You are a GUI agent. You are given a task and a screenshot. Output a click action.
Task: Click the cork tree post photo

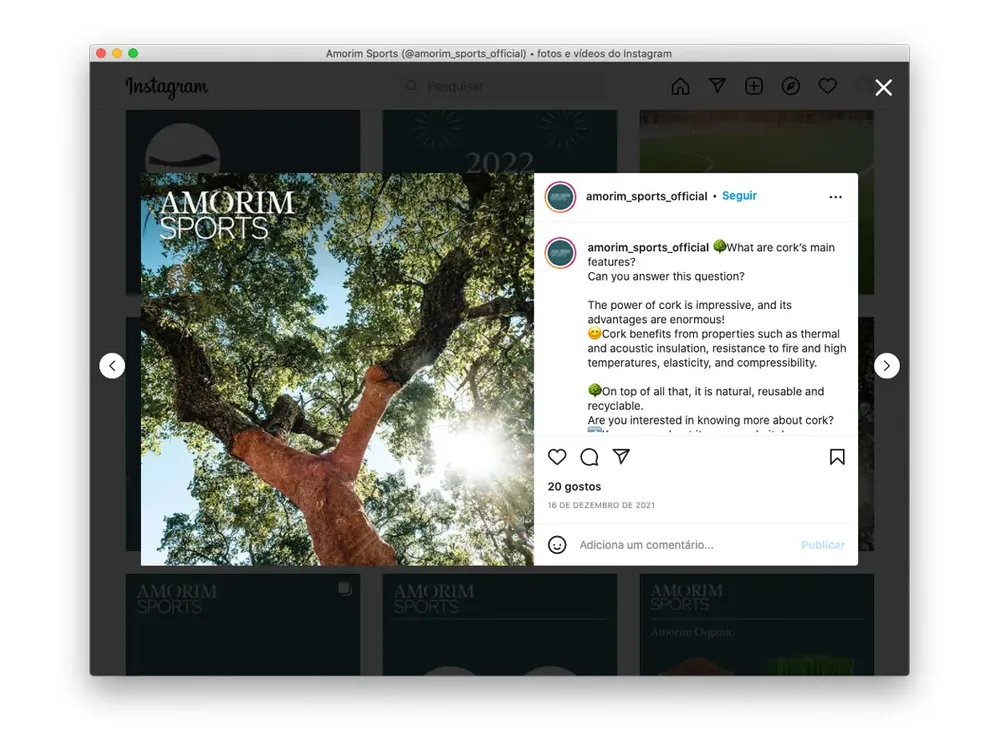pyautogui.click(x=337, y=369)
